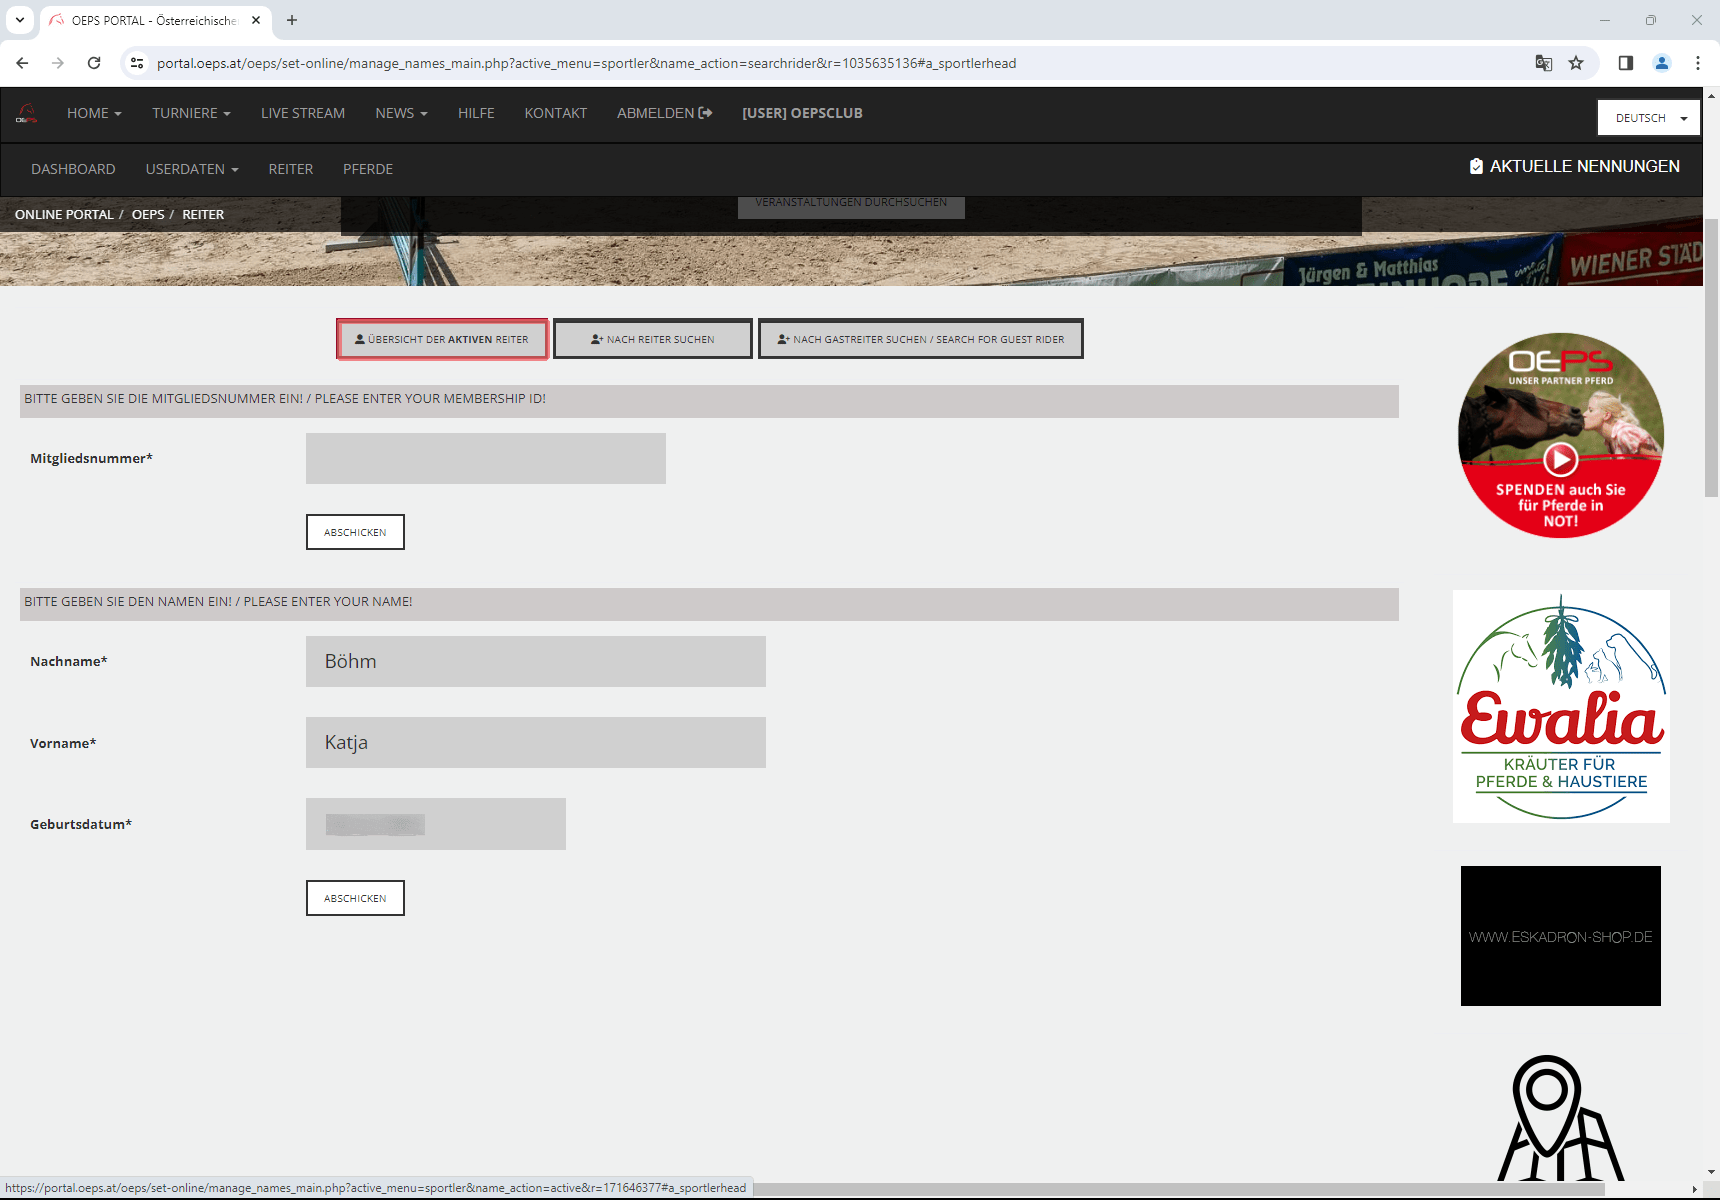This screenshot has height=1200, width=1720.
Task: Expand the USERDATEN dropdown menu
Action: click(x=192, y=169)
